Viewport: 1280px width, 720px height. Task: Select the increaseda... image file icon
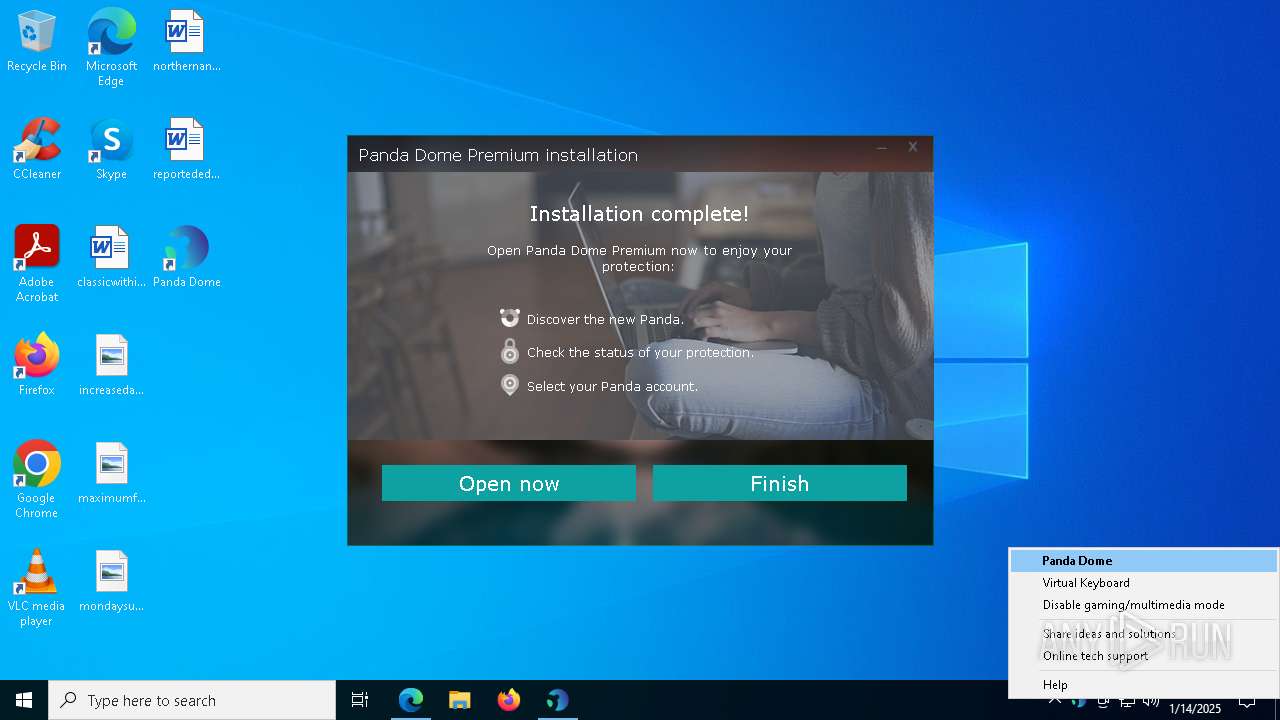tap(111, 365)
